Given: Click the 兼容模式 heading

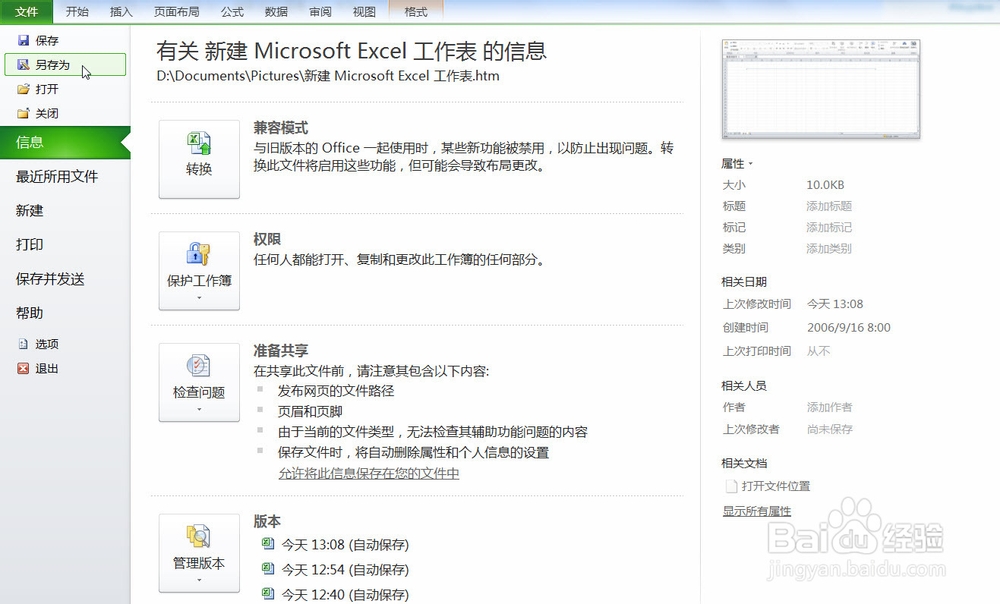Looking at the screenshot, I should coord(281,128).
